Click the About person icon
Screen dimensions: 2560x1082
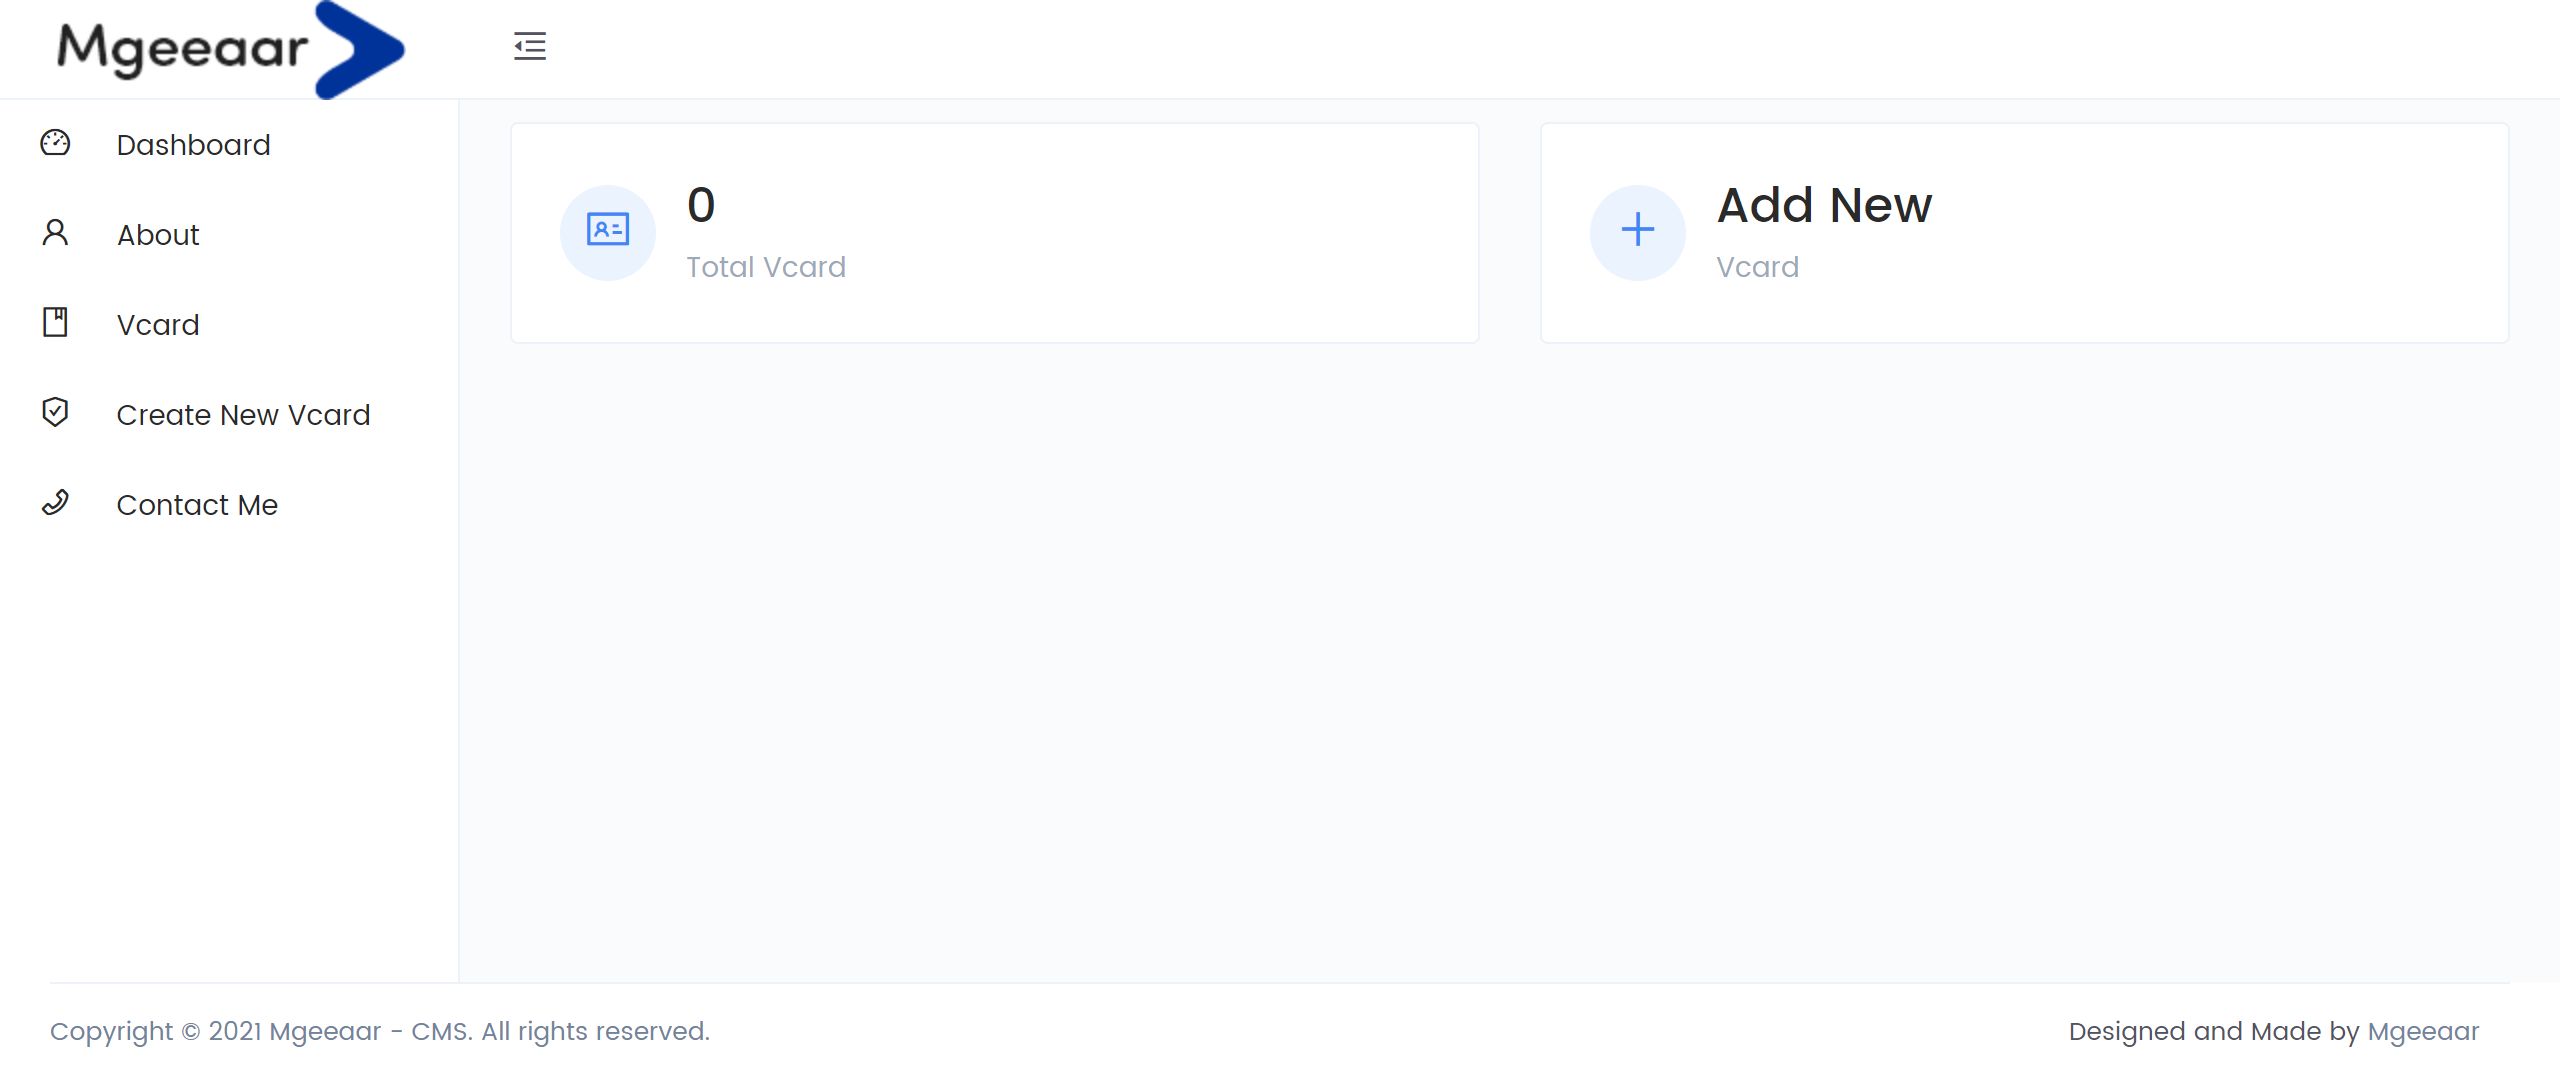[55, 234]
